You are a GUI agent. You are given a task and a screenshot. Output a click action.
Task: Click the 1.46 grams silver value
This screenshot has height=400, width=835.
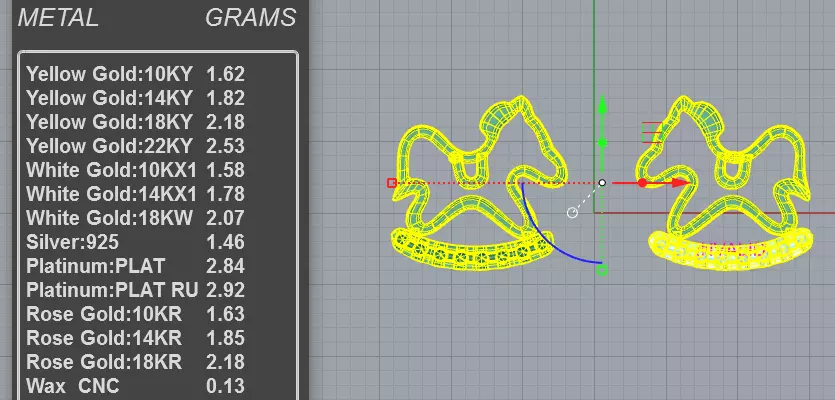point(226,242)
